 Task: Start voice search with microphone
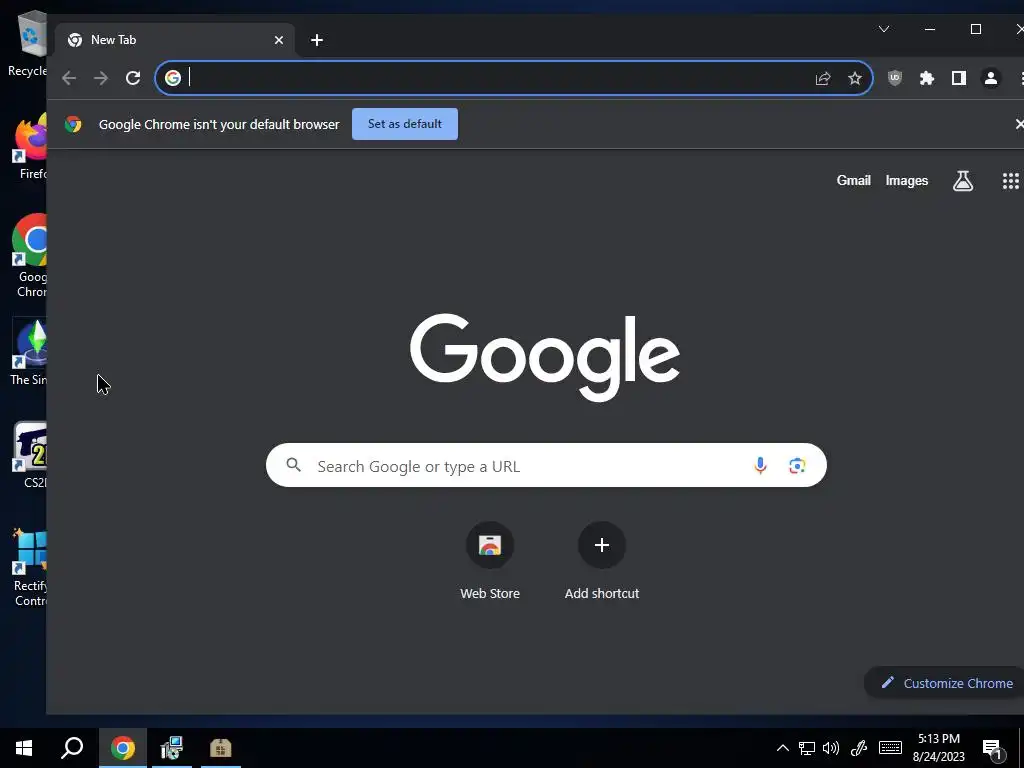[x=760, y=466]
